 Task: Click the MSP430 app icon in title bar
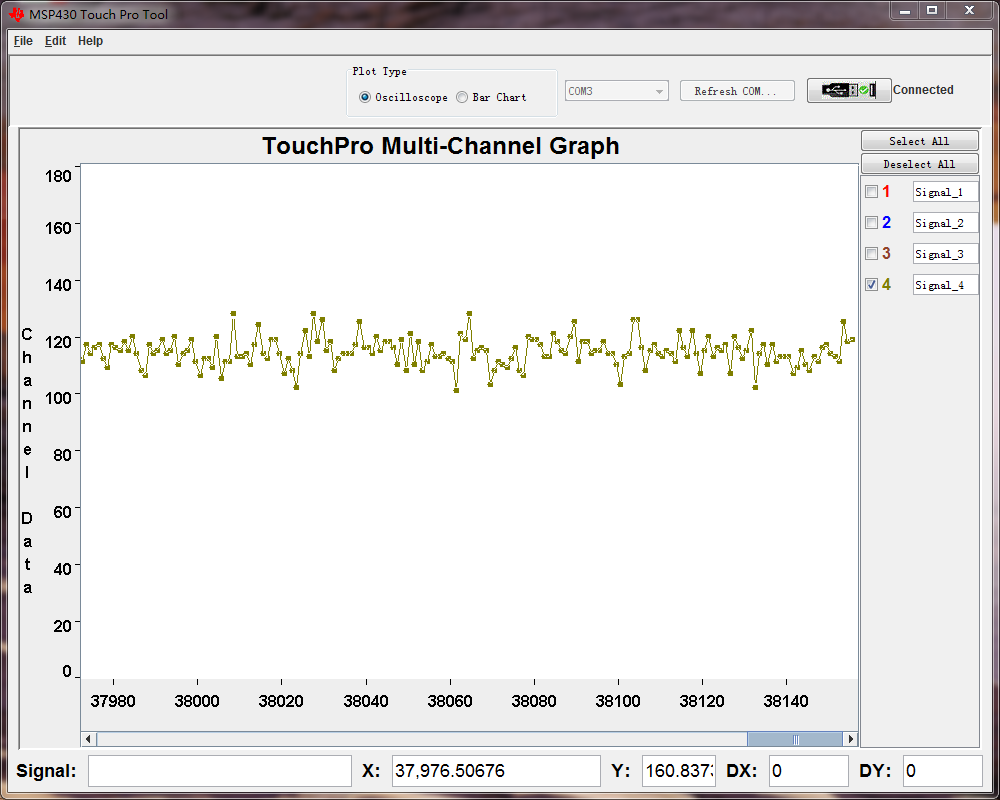click(17, 13)
